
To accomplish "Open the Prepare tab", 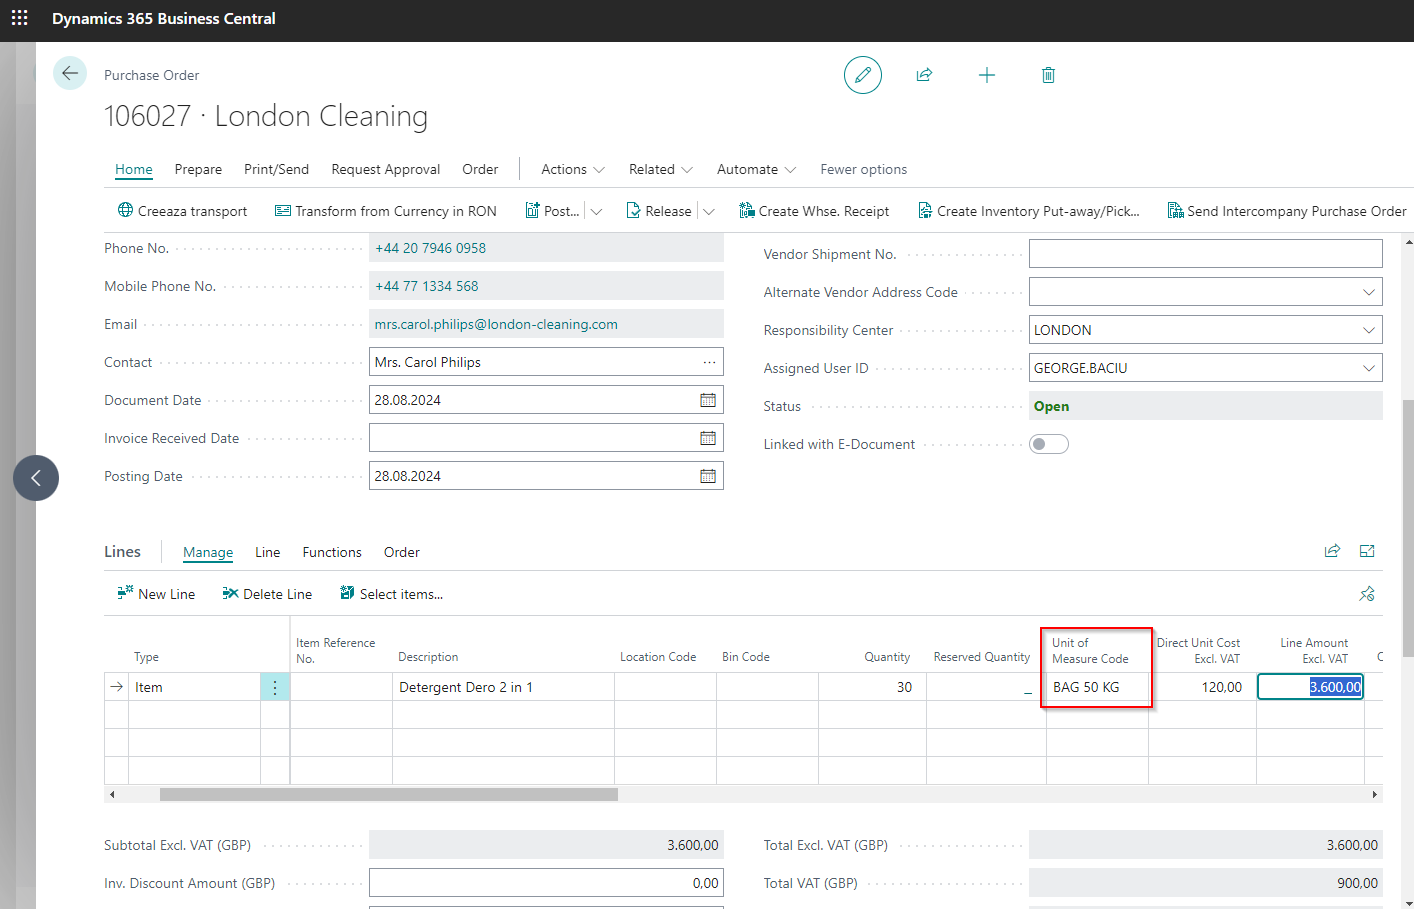I will click(198, 169).
